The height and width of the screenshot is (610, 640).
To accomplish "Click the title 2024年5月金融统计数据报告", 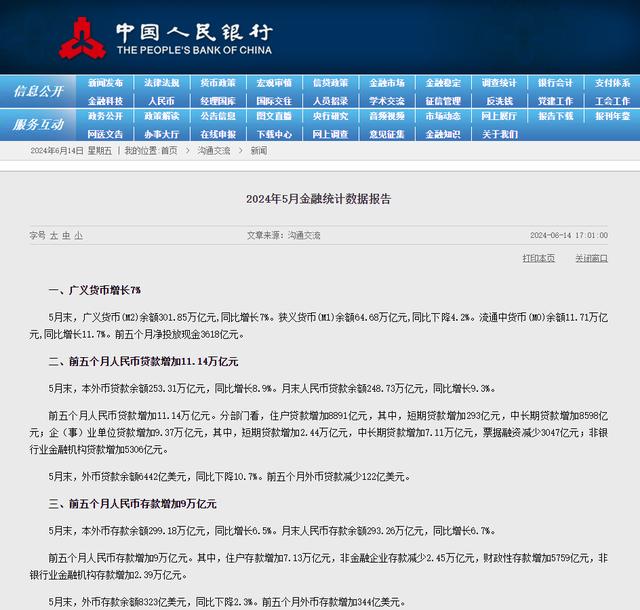I will tap(318, 199).
